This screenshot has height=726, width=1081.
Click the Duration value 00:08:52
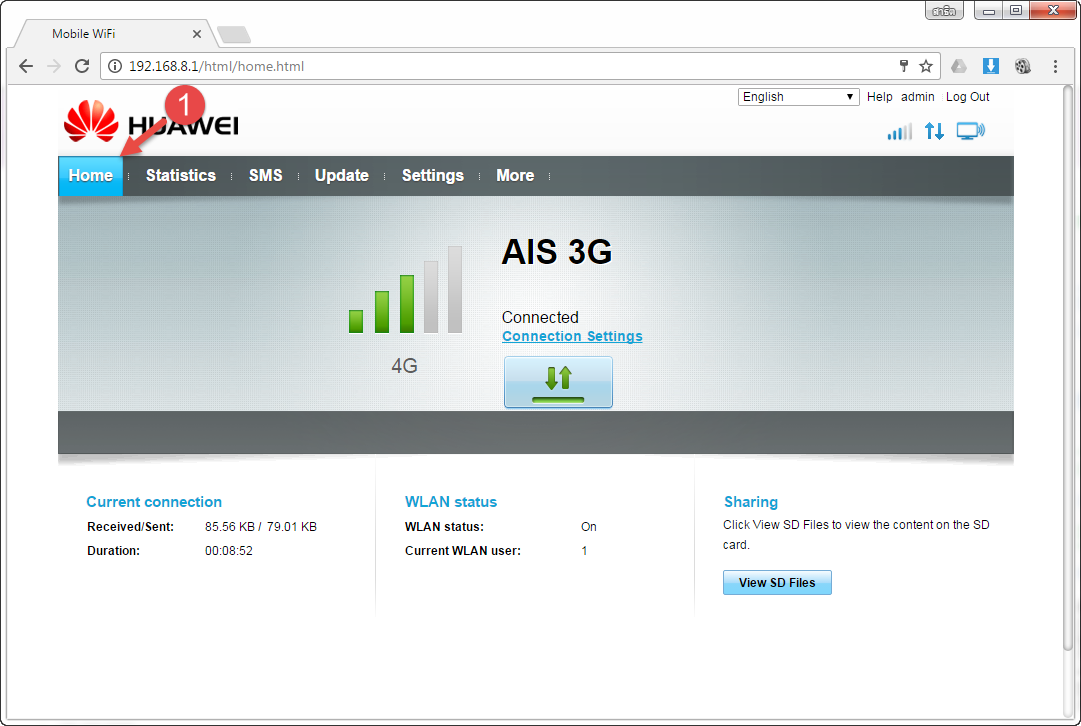click(x=229, y=551)
